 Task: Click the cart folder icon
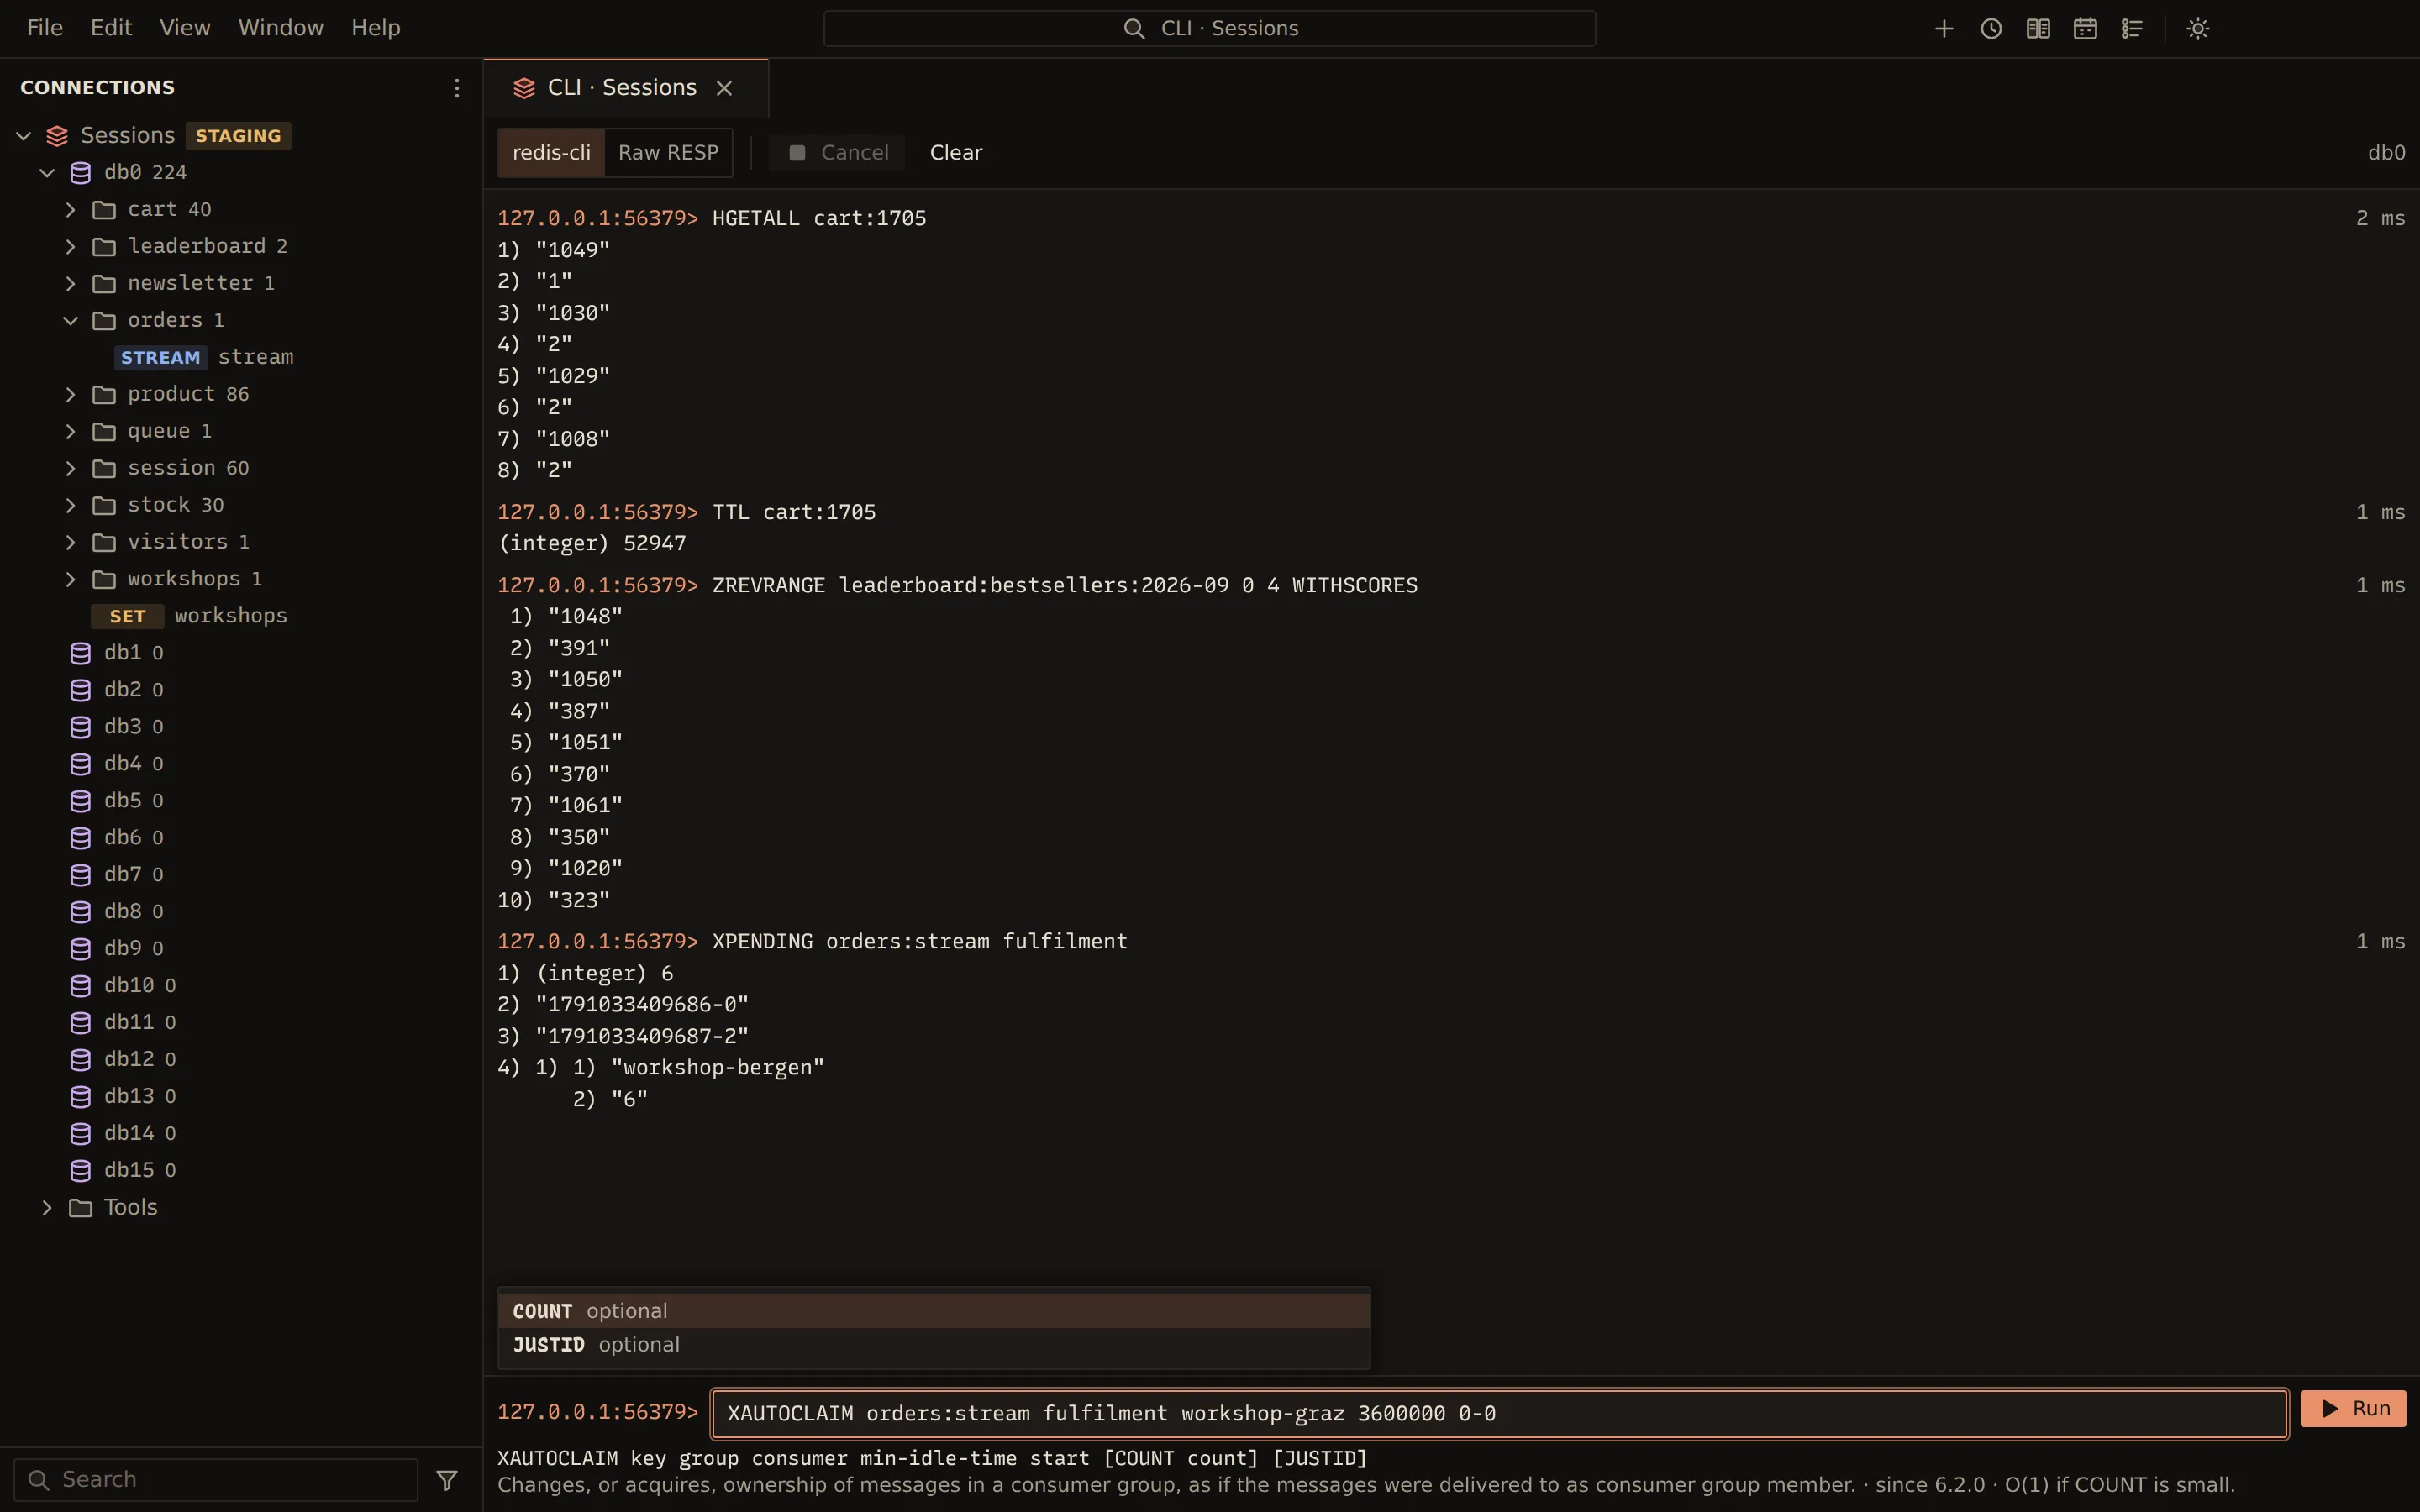104,210
